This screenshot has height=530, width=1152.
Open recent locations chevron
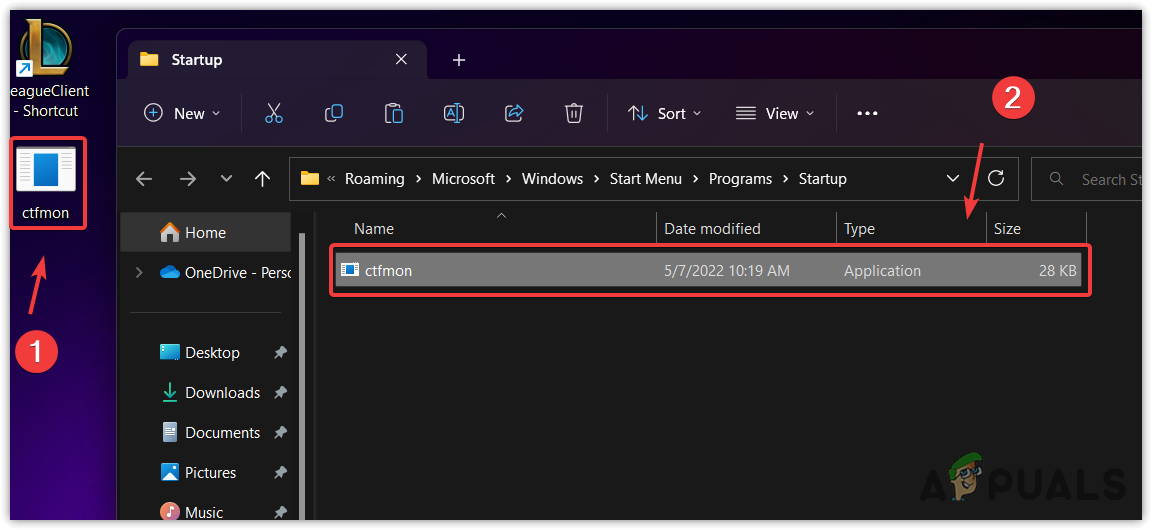point(226,179)
